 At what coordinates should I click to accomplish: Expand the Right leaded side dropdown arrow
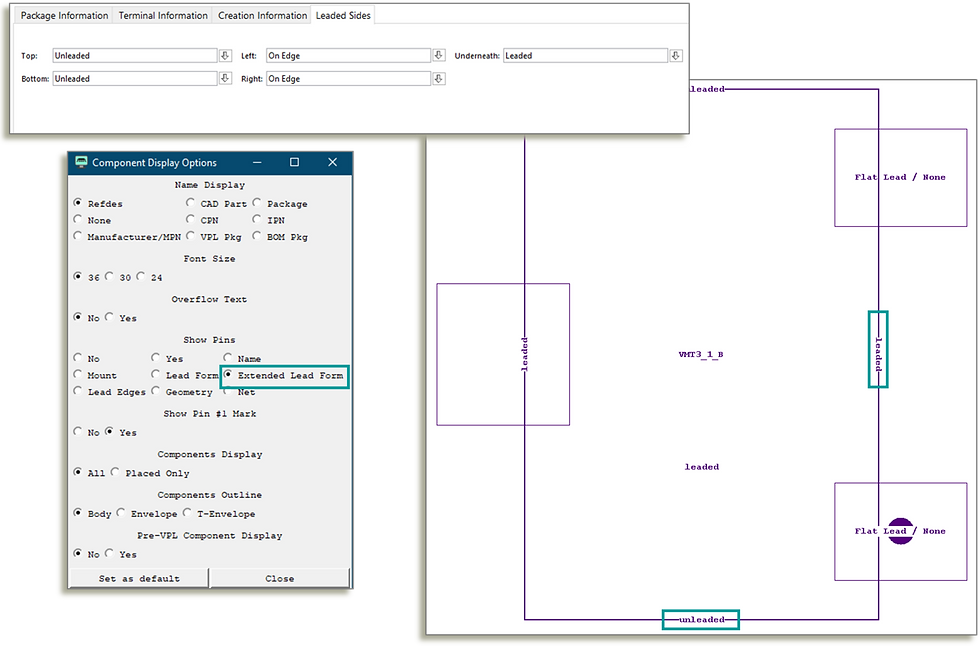tap(439, 79)
